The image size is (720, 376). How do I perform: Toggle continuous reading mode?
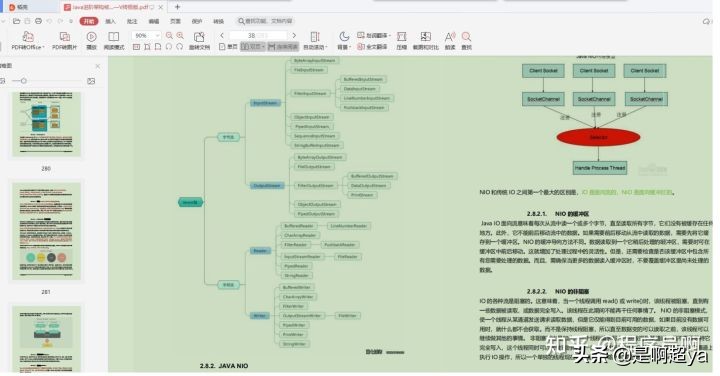pos(283,47)
